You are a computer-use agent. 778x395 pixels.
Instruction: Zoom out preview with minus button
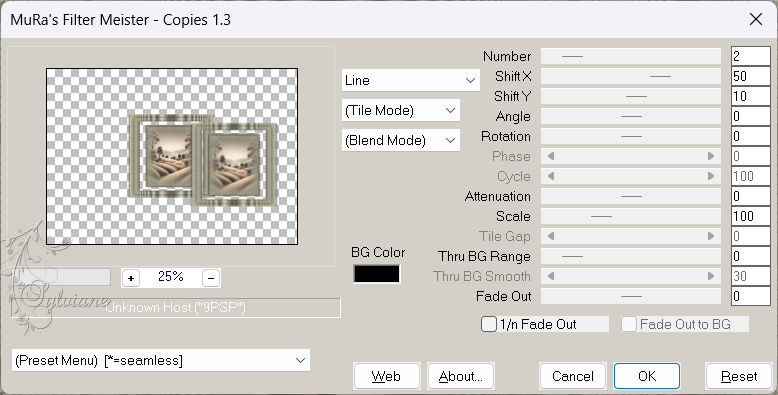point(211,278)
